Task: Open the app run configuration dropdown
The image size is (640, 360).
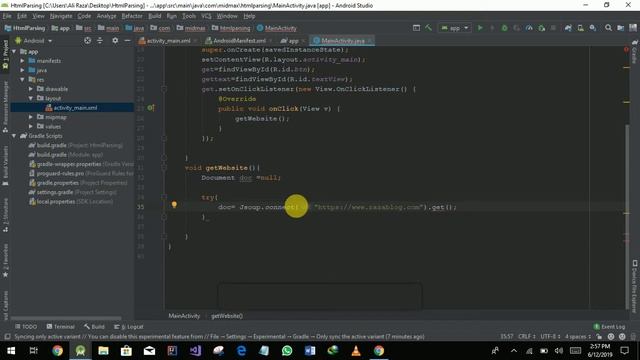Action: pyautogui.click(x=454, y=28)
